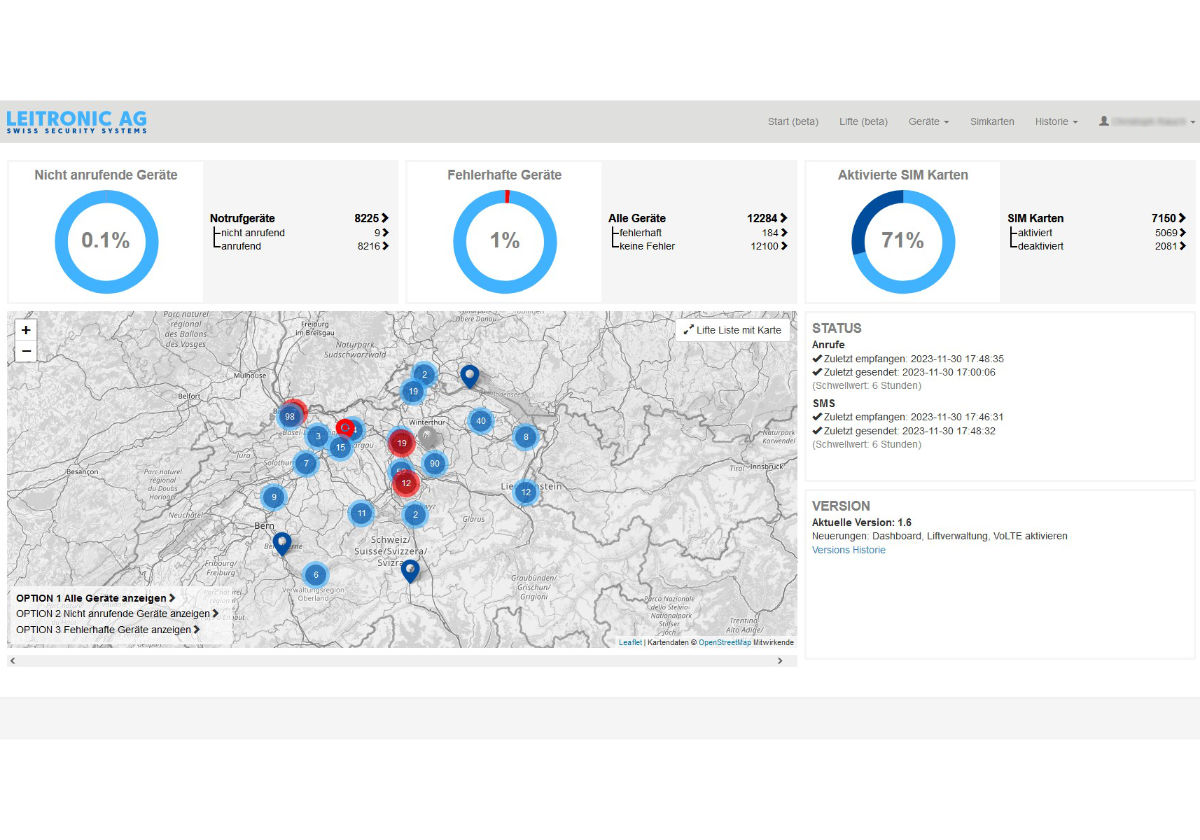The width and height of the screenshot is (1200, 840).
Task: Click the 0.1% donut chart
Action: (106, 241)
